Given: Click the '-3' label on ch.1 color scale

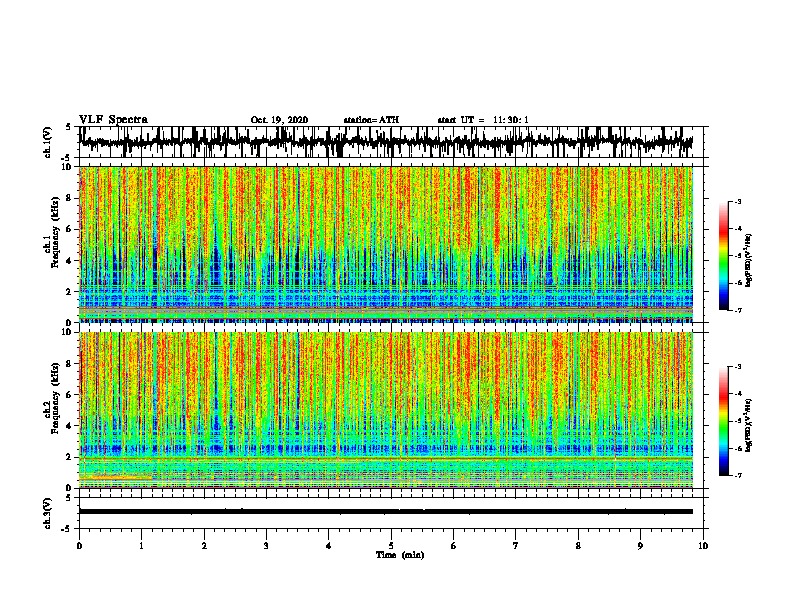Looking at the screenshot, I should pyautogui.click(x=737, y=201).
